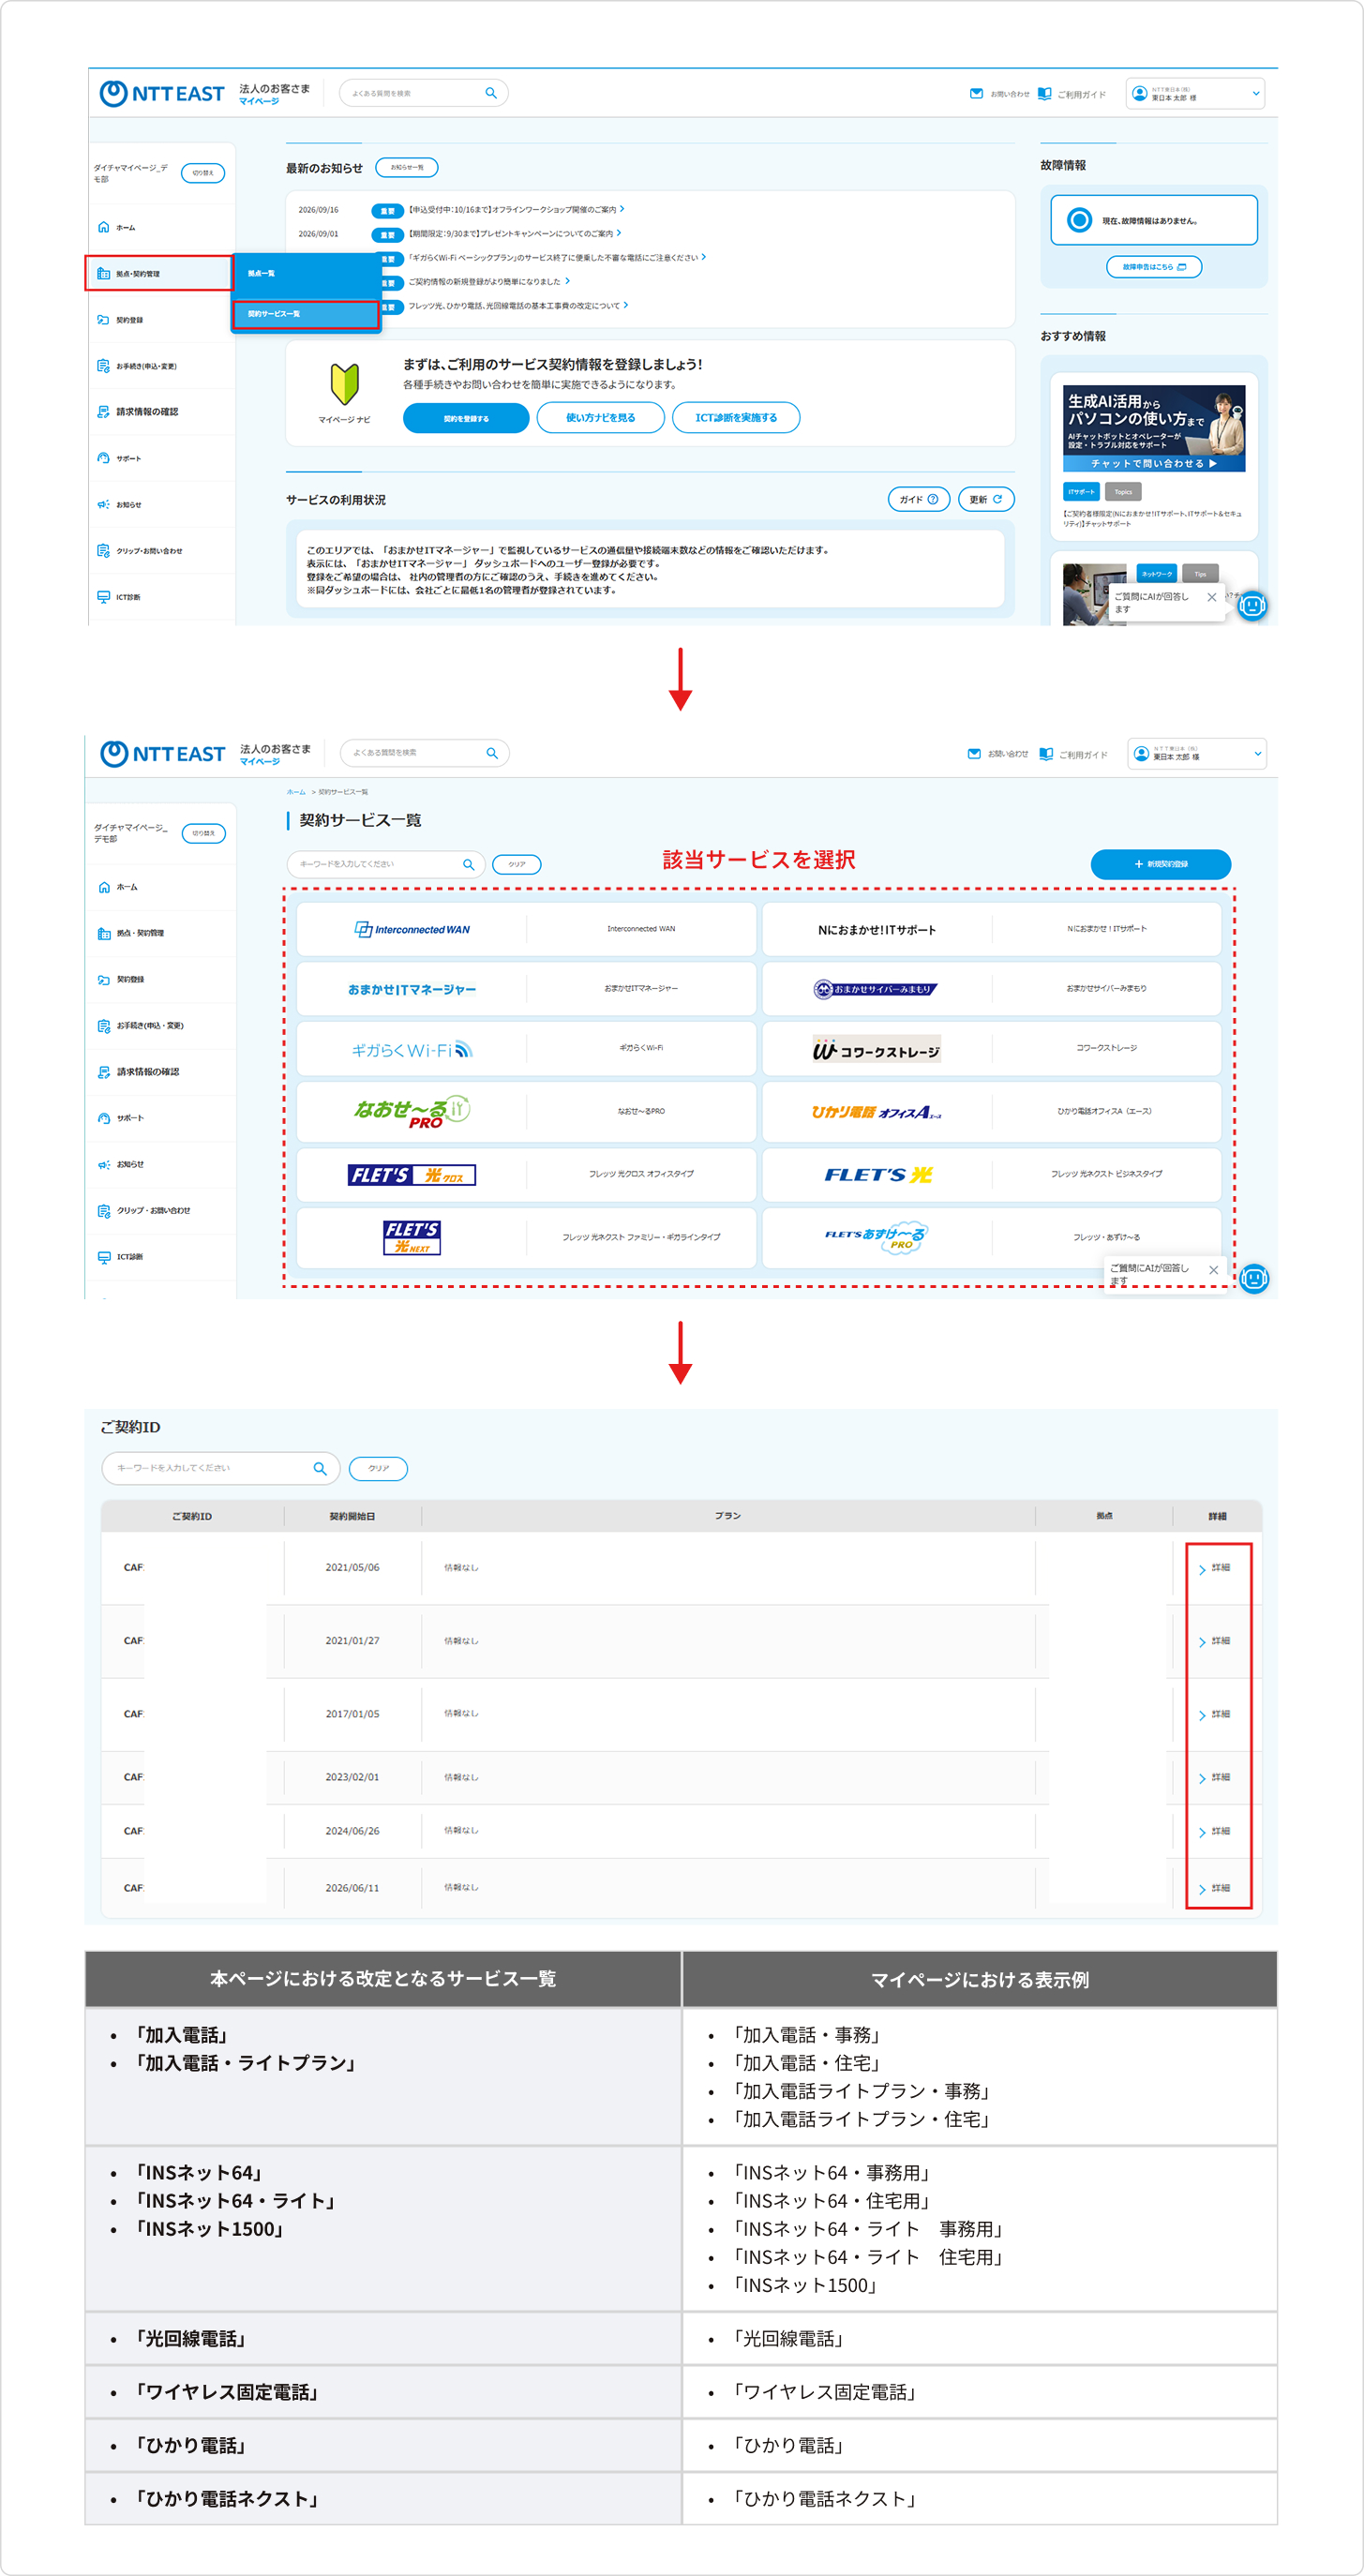Click the ホーム icon in the 契約サービス一覧 page sidebar

104,887
